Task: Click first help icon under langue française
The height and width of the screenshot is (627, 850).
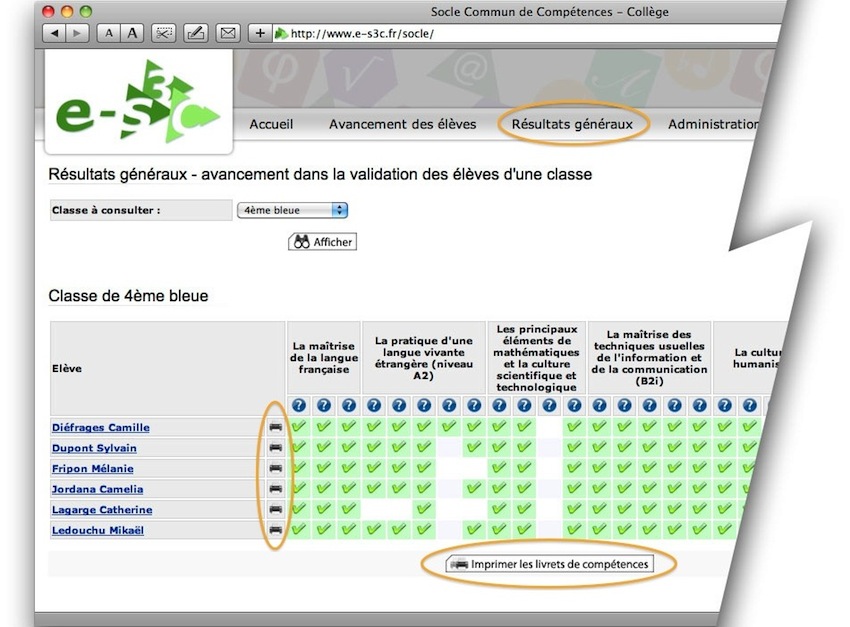Action: click(299, 406)
